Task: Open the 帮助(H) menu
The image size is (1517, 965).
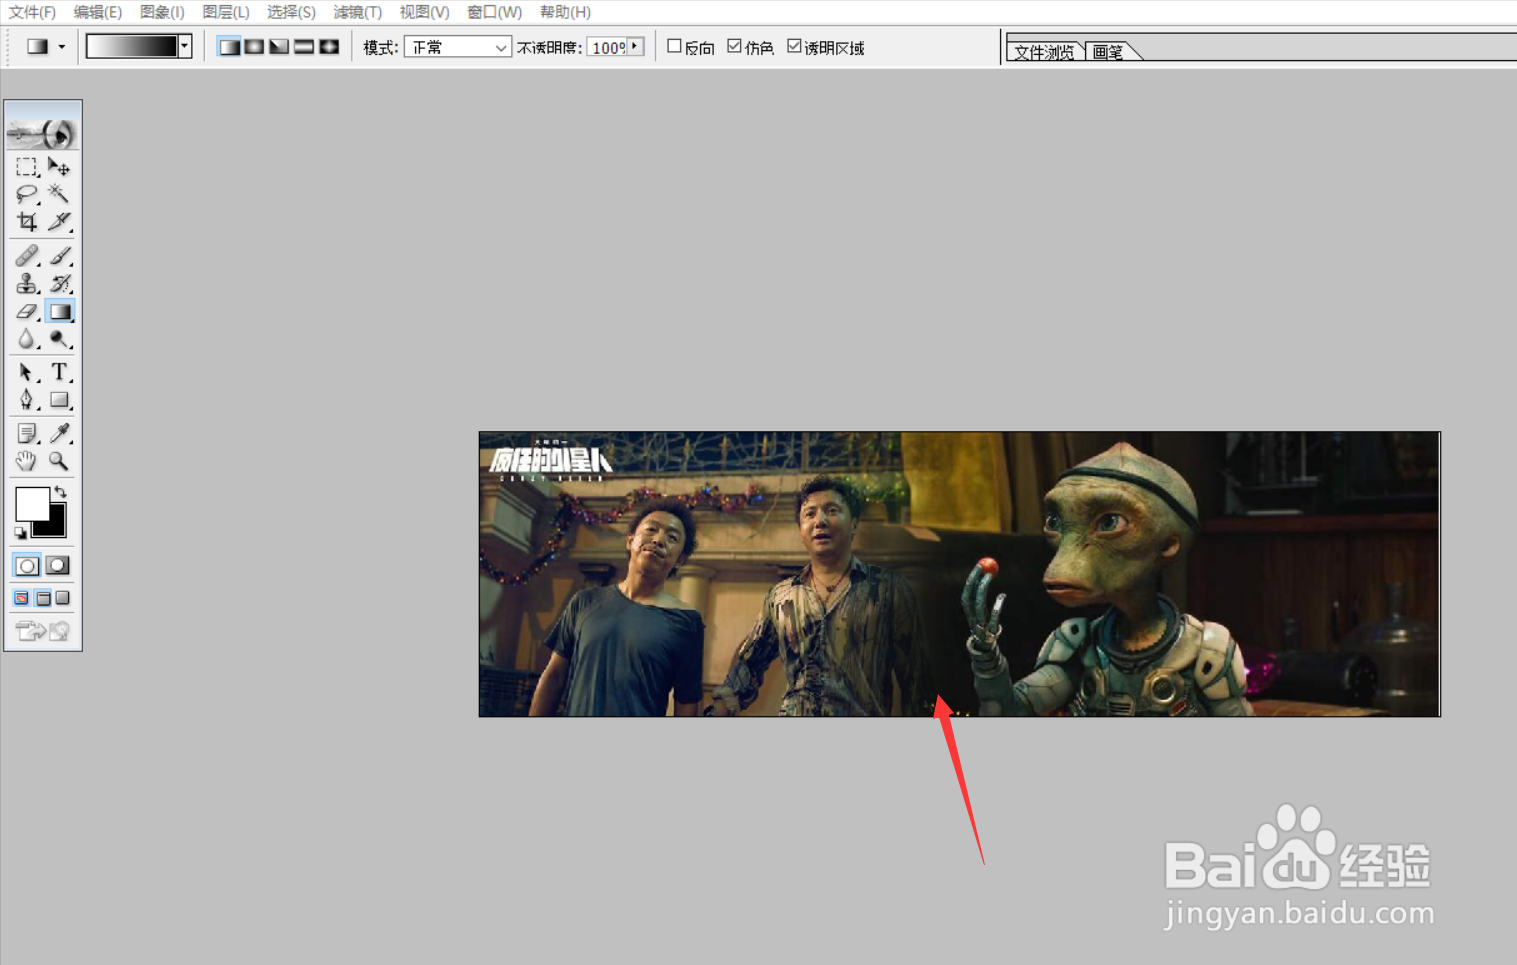Action: click(x=565, y=12)
